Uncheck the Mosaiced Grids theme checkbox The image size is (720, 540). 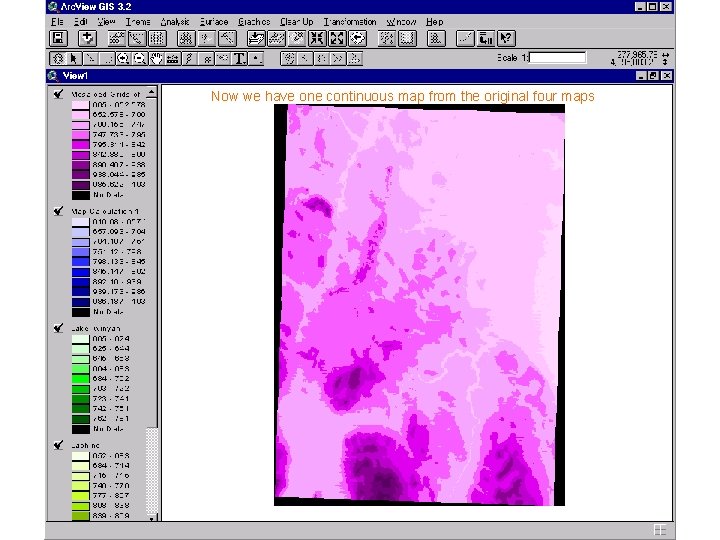59,95
